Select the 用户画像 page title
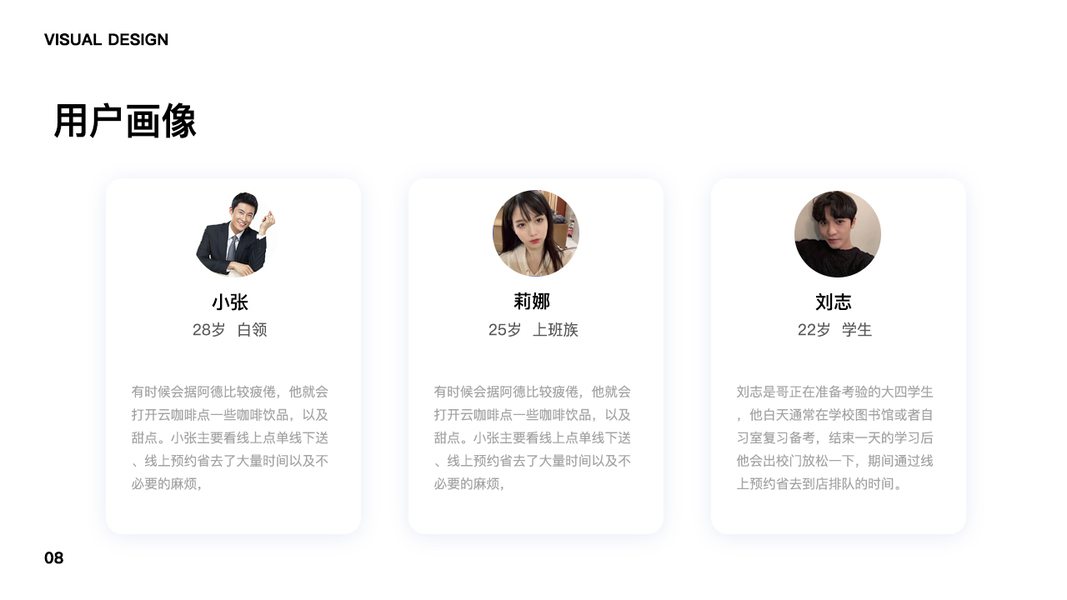This screenshot has height=600, width=1067. [125, 121]
